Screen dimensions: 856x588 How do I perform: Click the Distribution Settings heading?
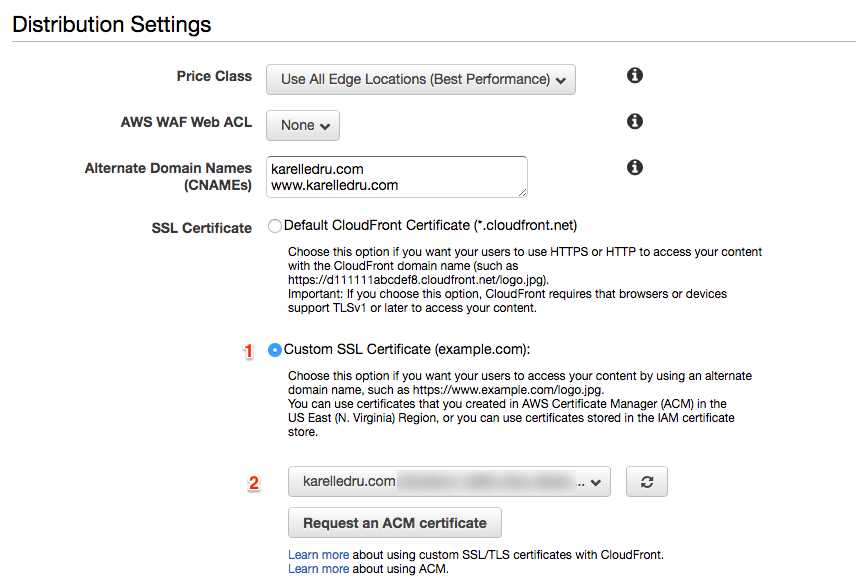pos(111,24)
